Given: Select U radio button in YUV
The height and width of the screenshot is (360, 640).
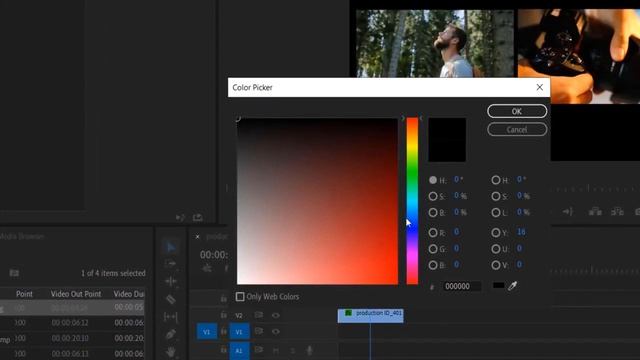Looking at the screenshot, I should pos(496,249).
